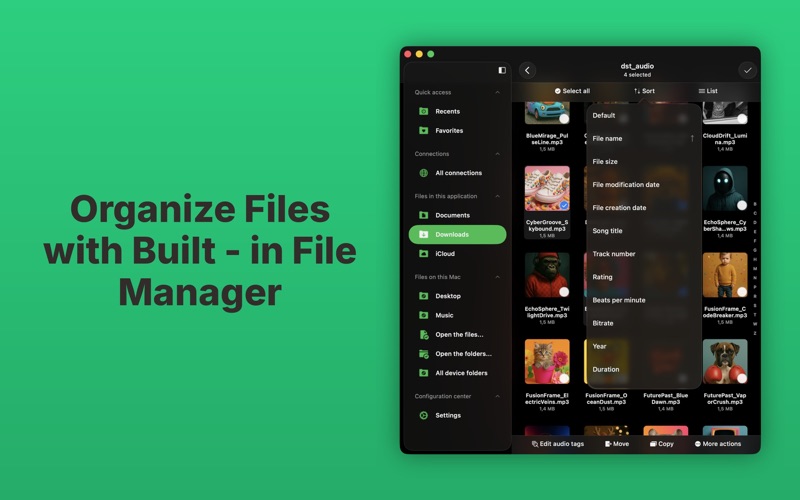Click the Music folder icon
The height and width of the screenshot is (500, 800).
point(423,315)
